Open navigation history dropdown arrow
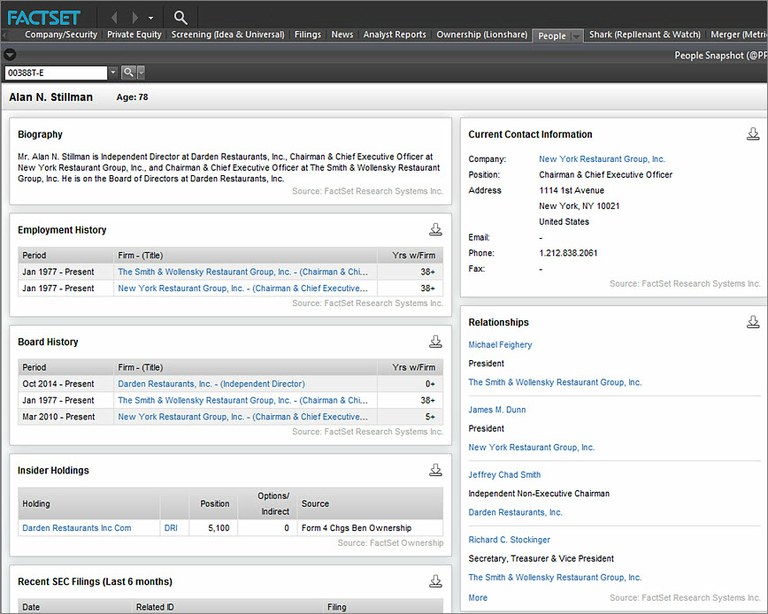 click(151, 18)
